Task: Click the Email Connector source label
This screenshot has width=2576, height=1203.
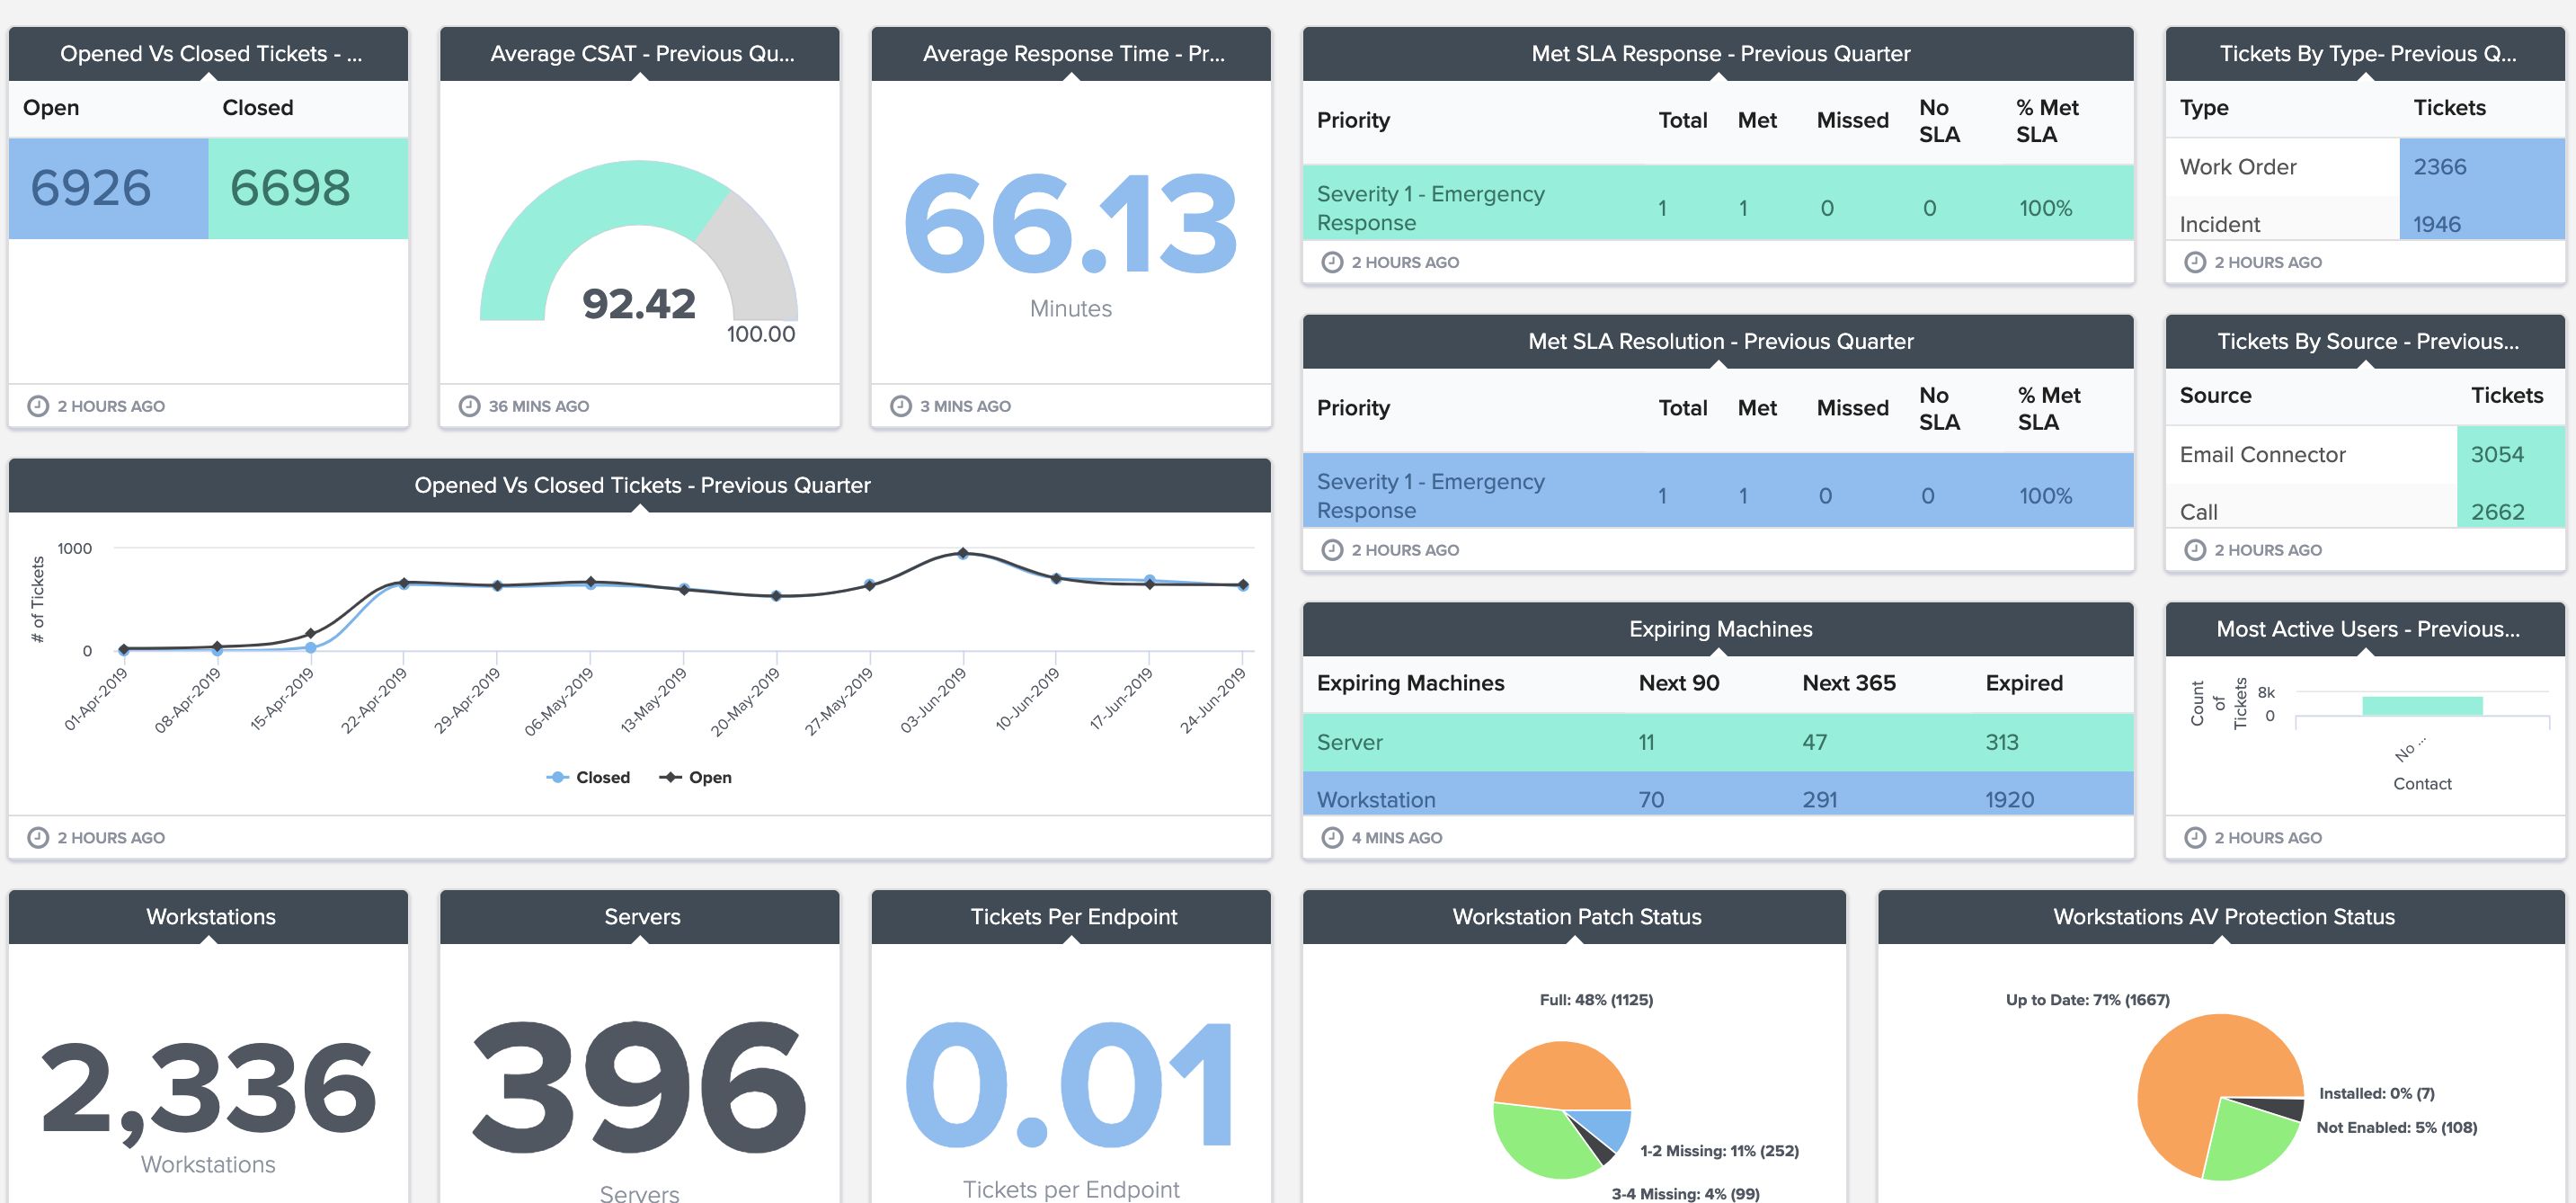Action: [2262, 455]
